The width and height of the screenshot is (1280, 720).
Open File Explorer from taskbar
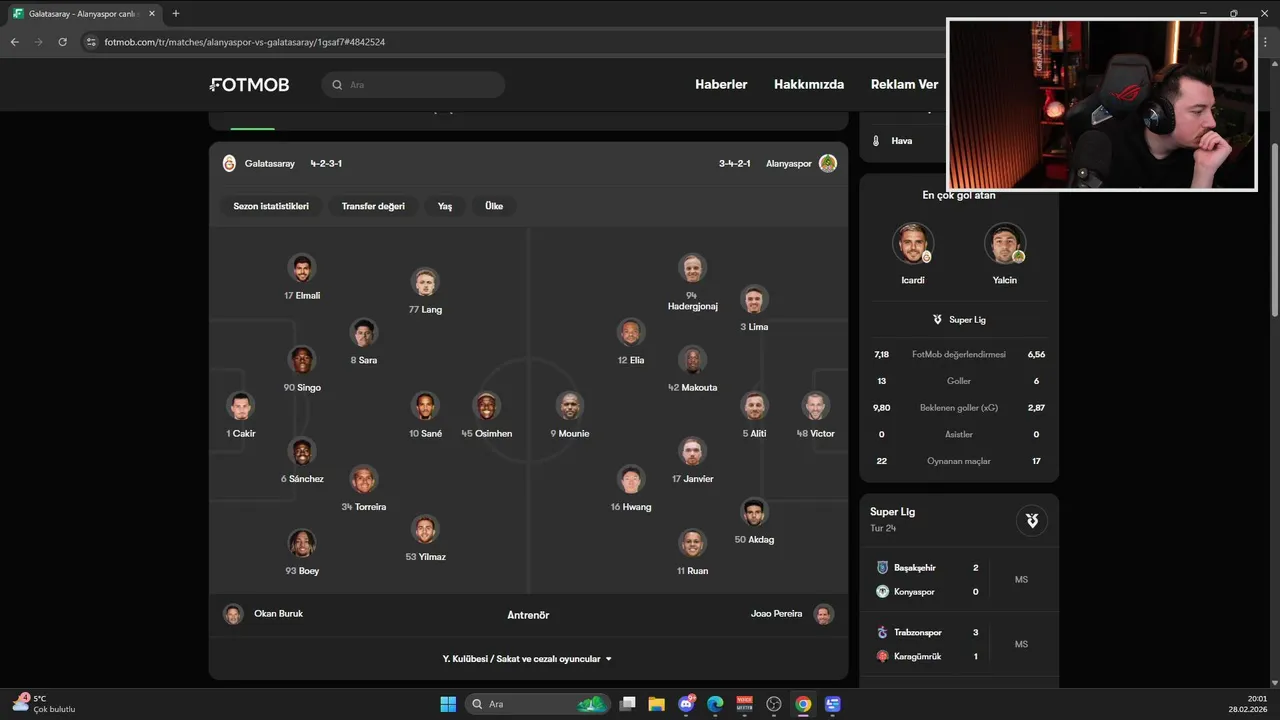pos(657,704)
